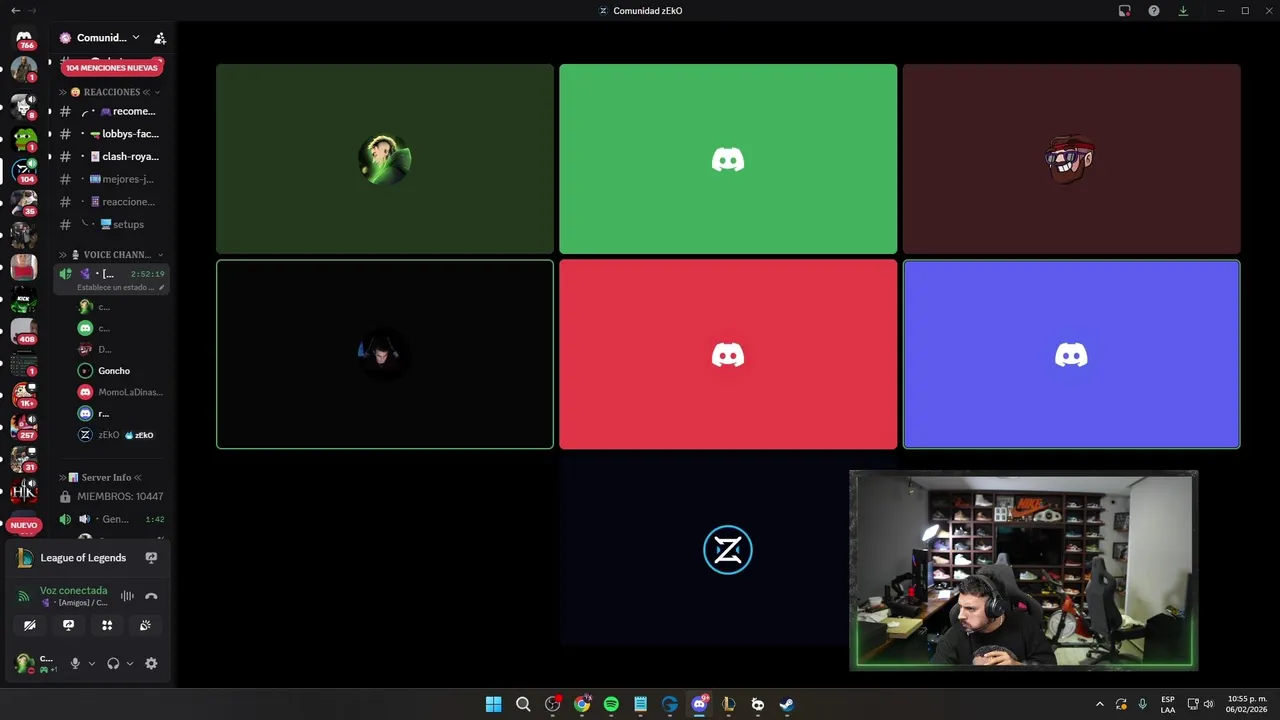Open the Help question mark icon
1280x720 pixels.
[1154, 11]
